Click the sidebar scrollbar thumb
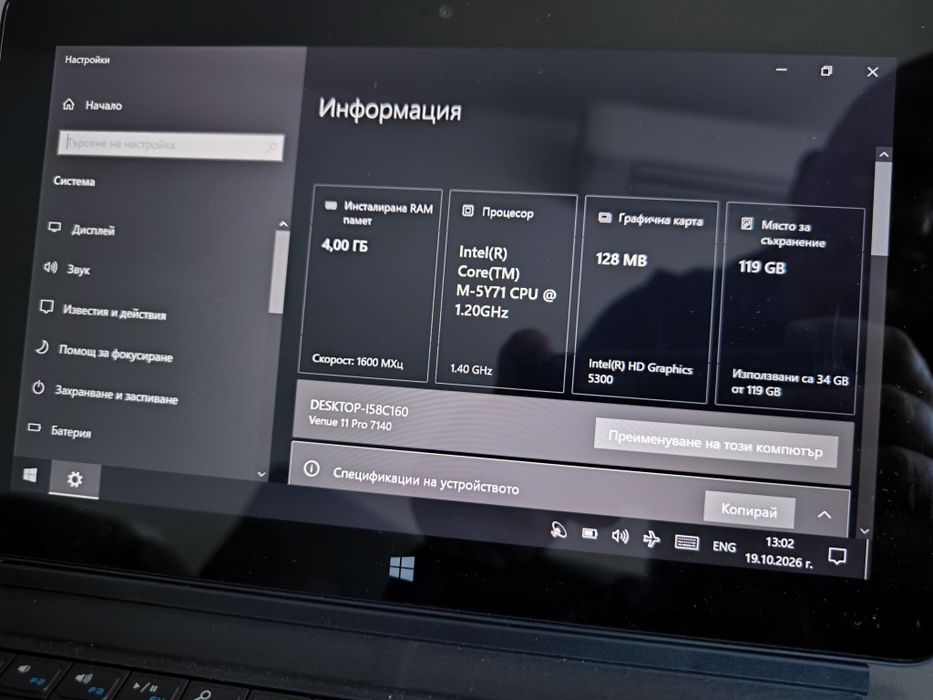The image size is (933, 700). pos(278,272)
